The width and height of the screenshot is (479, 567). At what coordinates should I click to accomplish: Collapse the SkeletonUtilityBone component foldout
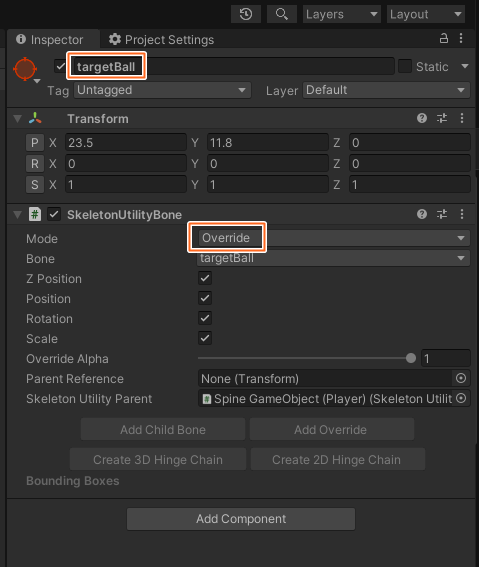(x=17, y=215)
